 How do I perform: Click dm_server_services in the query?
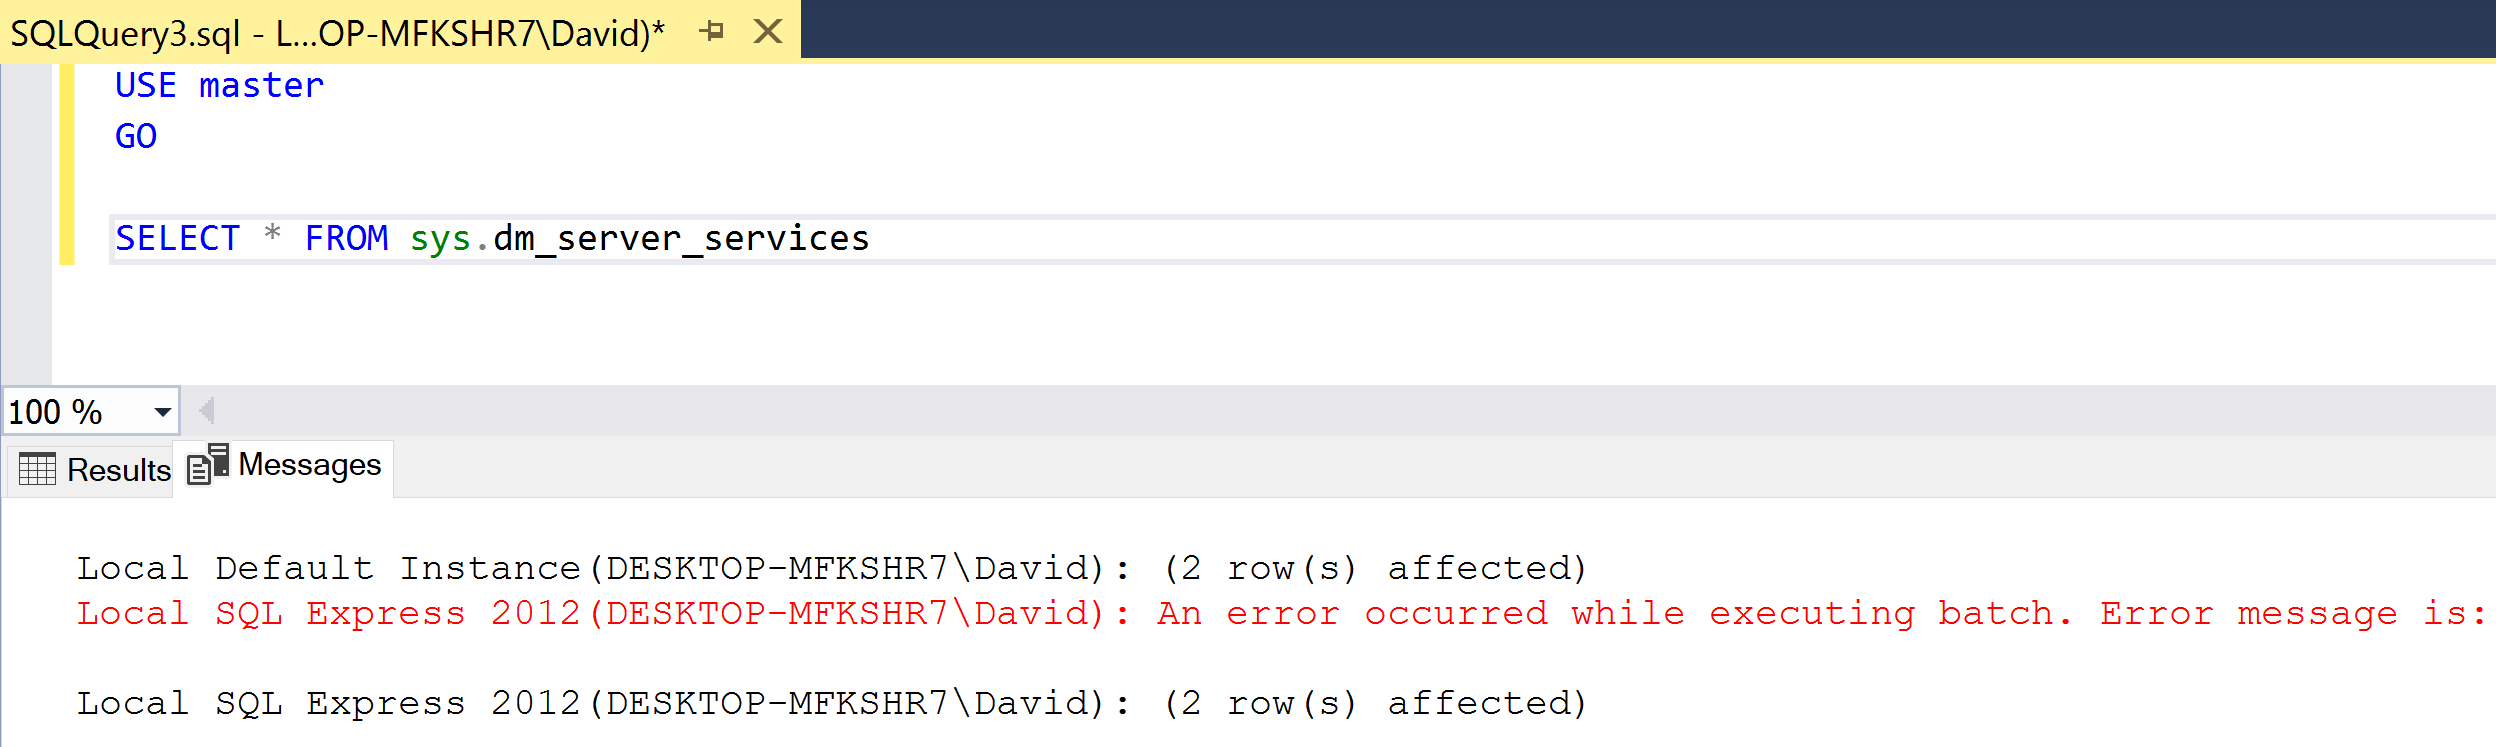[x=681, y=239]
